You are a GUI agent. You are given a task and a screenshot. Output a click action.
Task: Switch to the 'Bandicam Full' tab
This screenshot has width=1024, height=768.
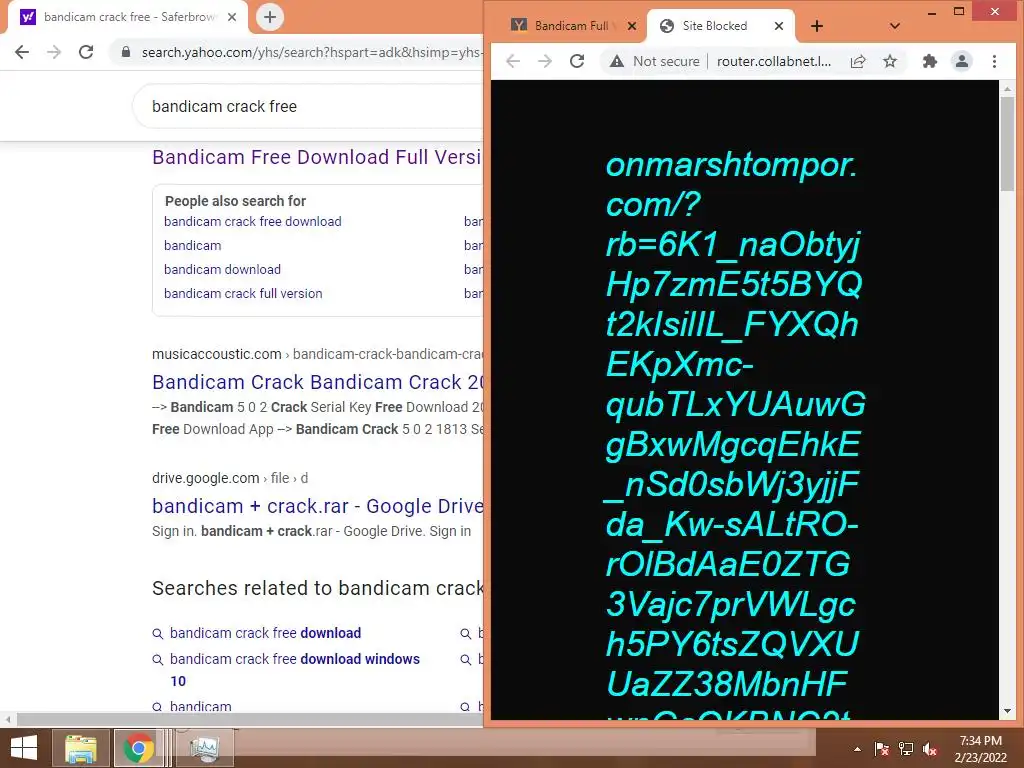click(571, 26)
